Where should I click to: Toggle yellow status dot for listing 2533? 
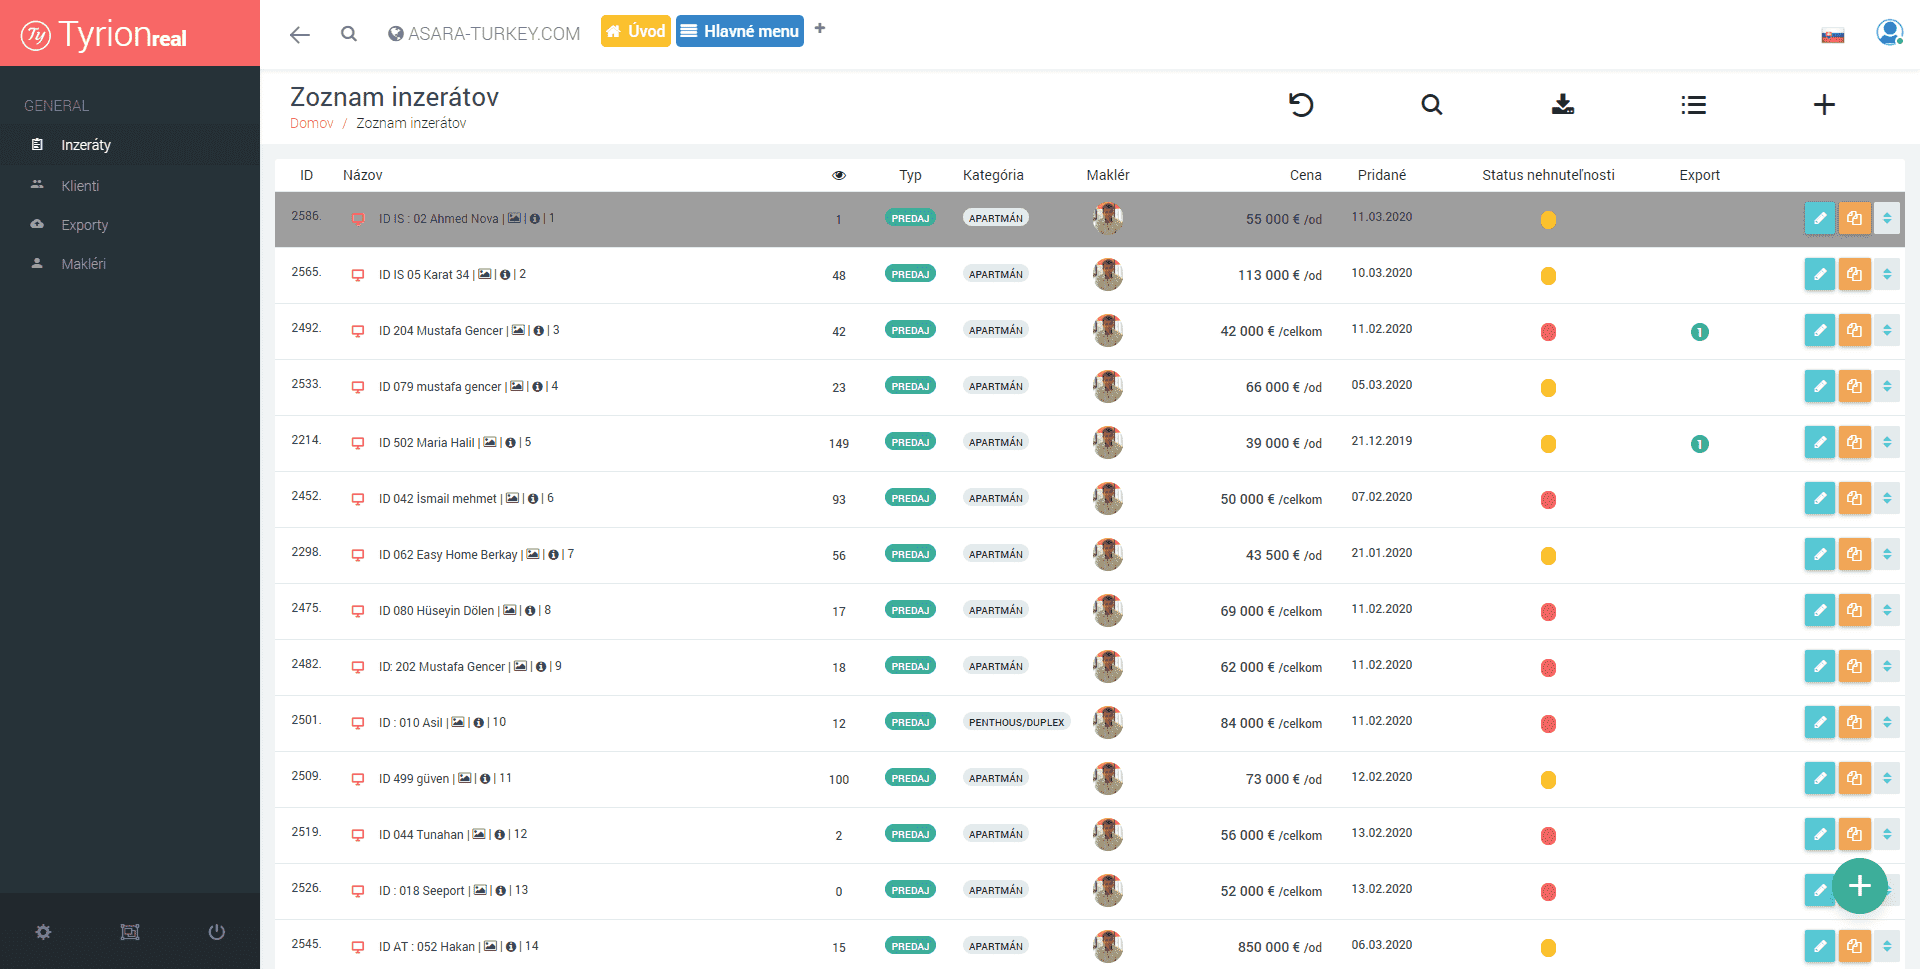pos(1548,388)
